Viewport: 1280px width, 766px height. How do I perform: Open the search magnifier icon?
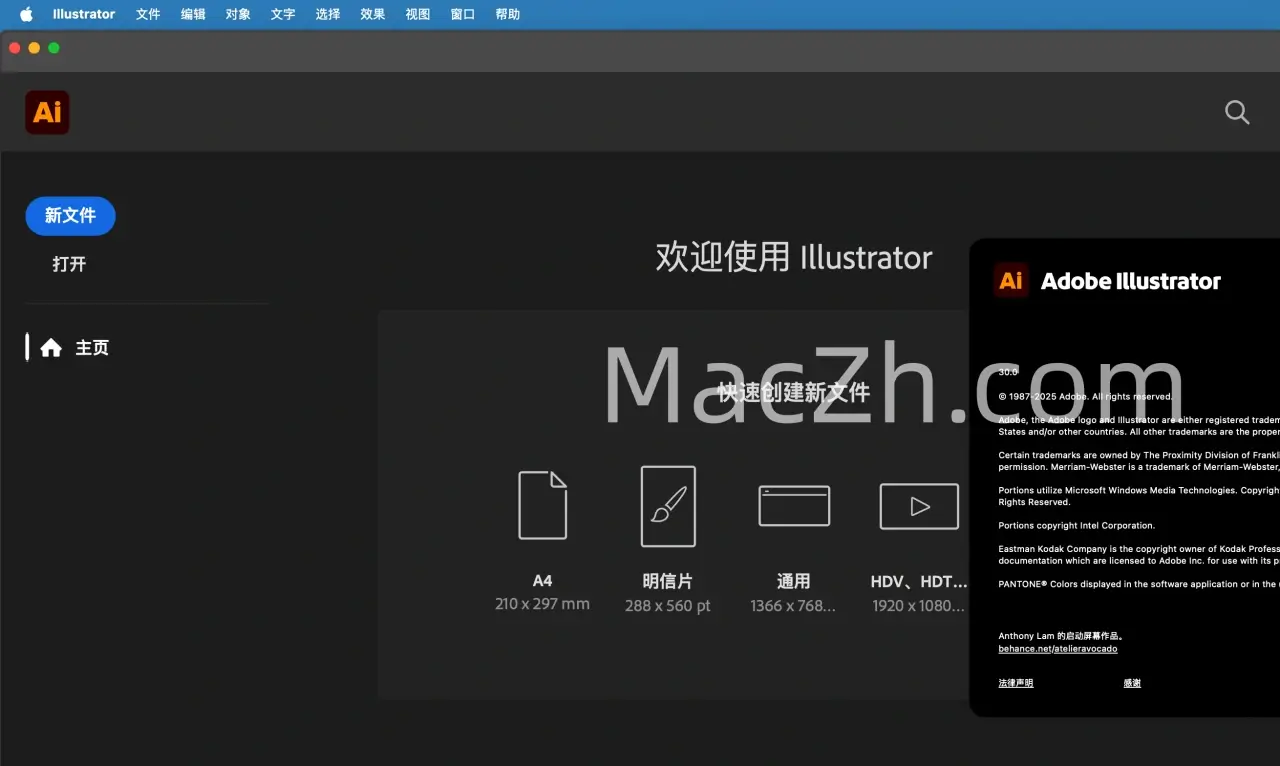pos(1237,112)
